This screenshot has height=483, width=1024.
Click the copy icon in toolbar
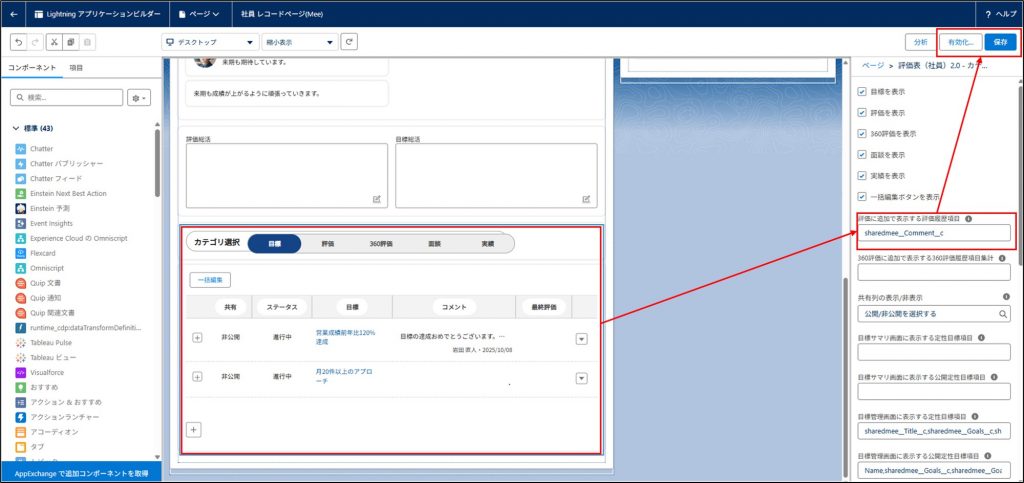coord(71,42)
